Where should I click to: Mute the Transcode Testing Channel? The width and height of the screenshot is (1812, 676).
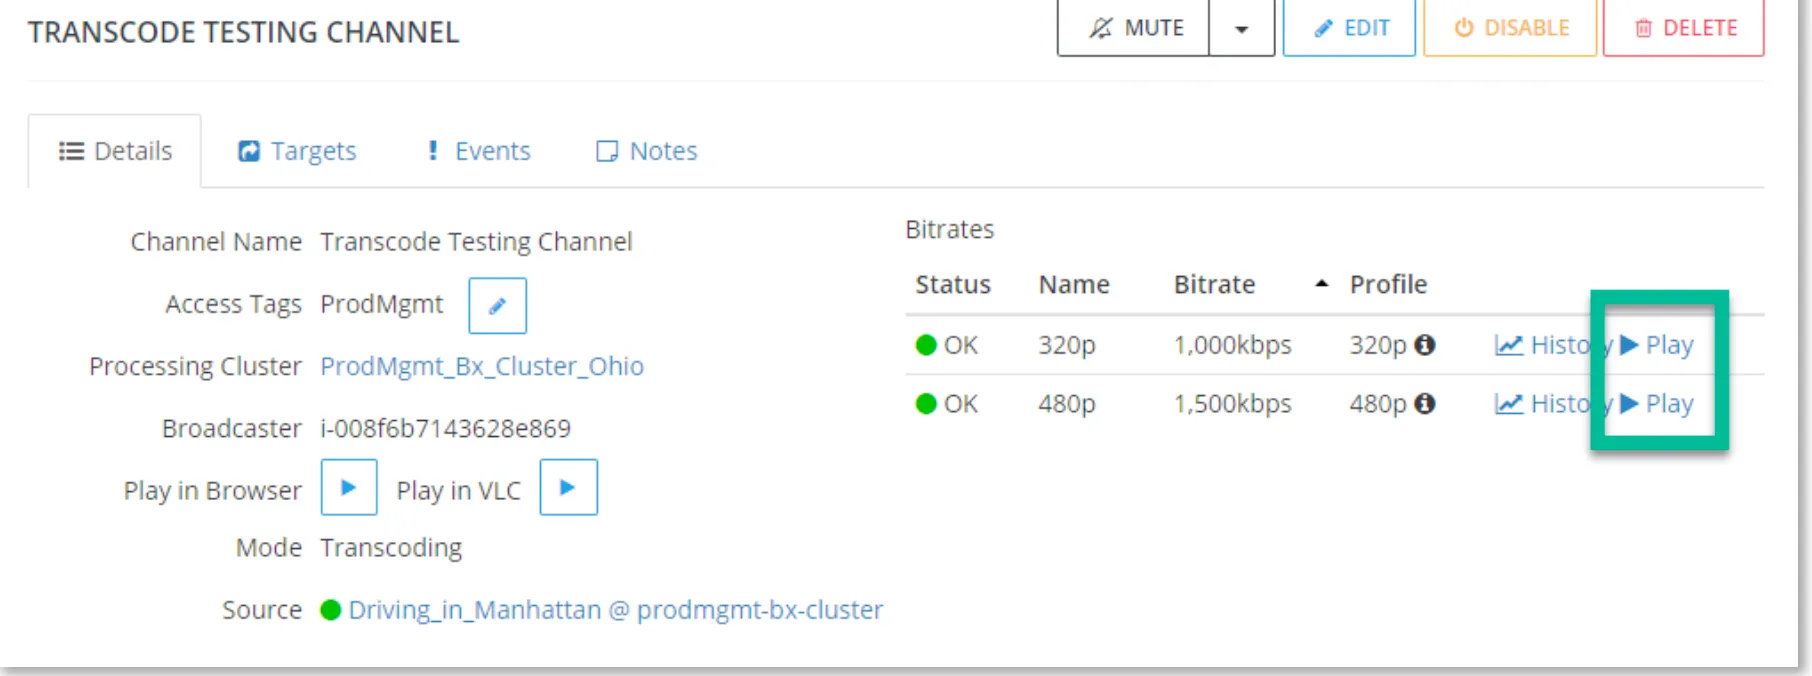click(x=1134, y=28)
